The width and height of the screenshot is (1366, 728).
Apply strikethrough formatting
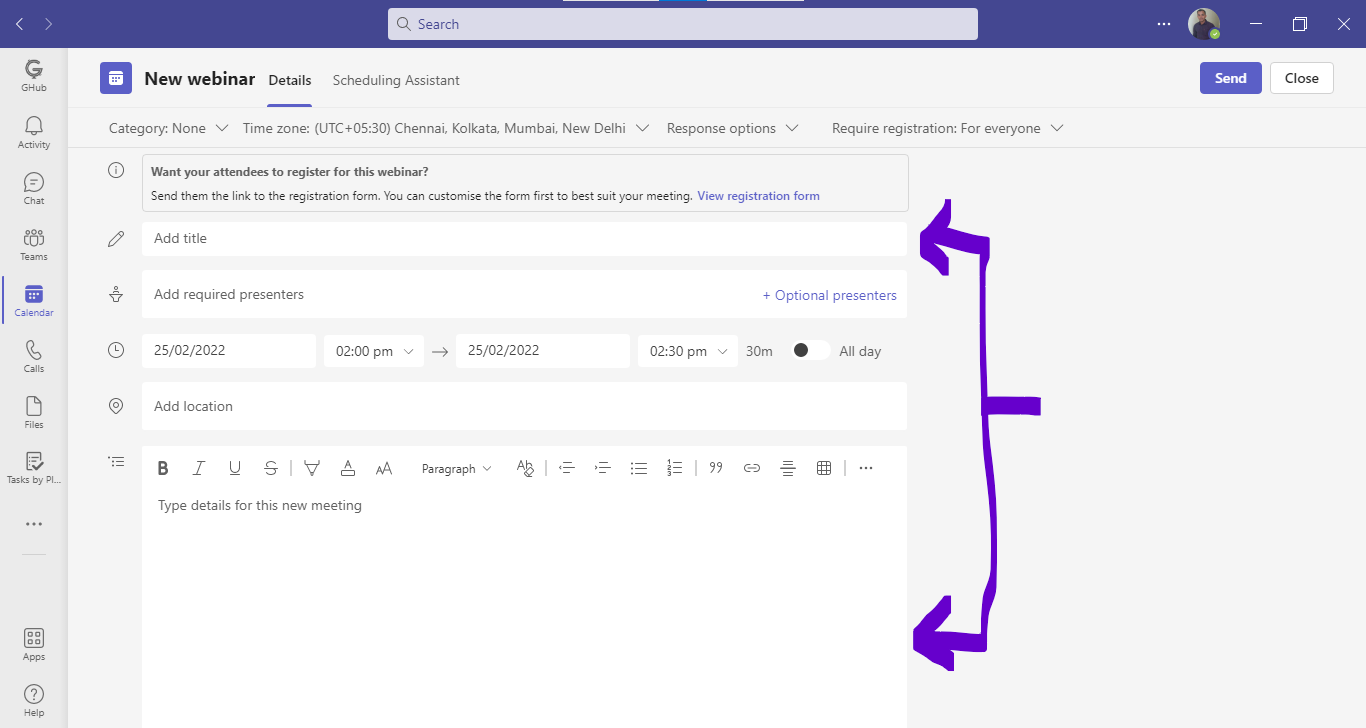(x=271, y=468)
